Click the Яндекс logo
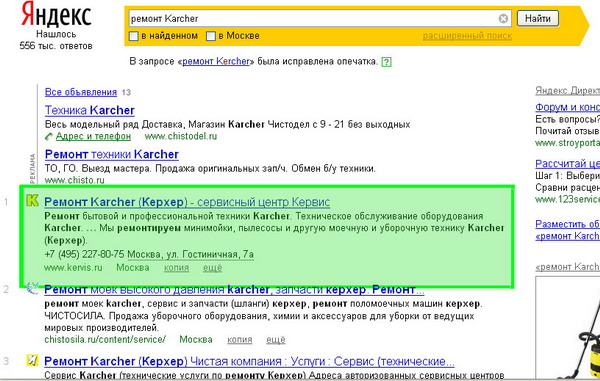This screenshot has height=381, width=600. (56, 15)
